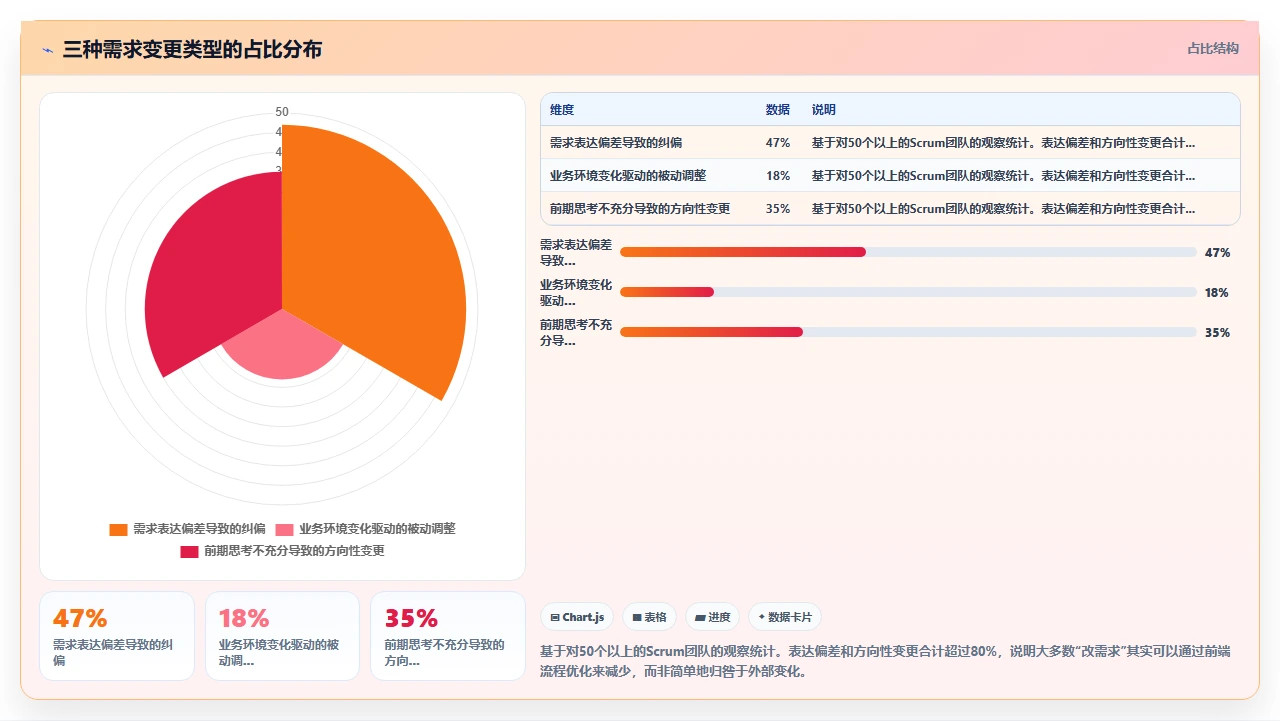
Task: Click legend text 前期思考不充分导致的方向性变更
Action: tap(294, 551)
